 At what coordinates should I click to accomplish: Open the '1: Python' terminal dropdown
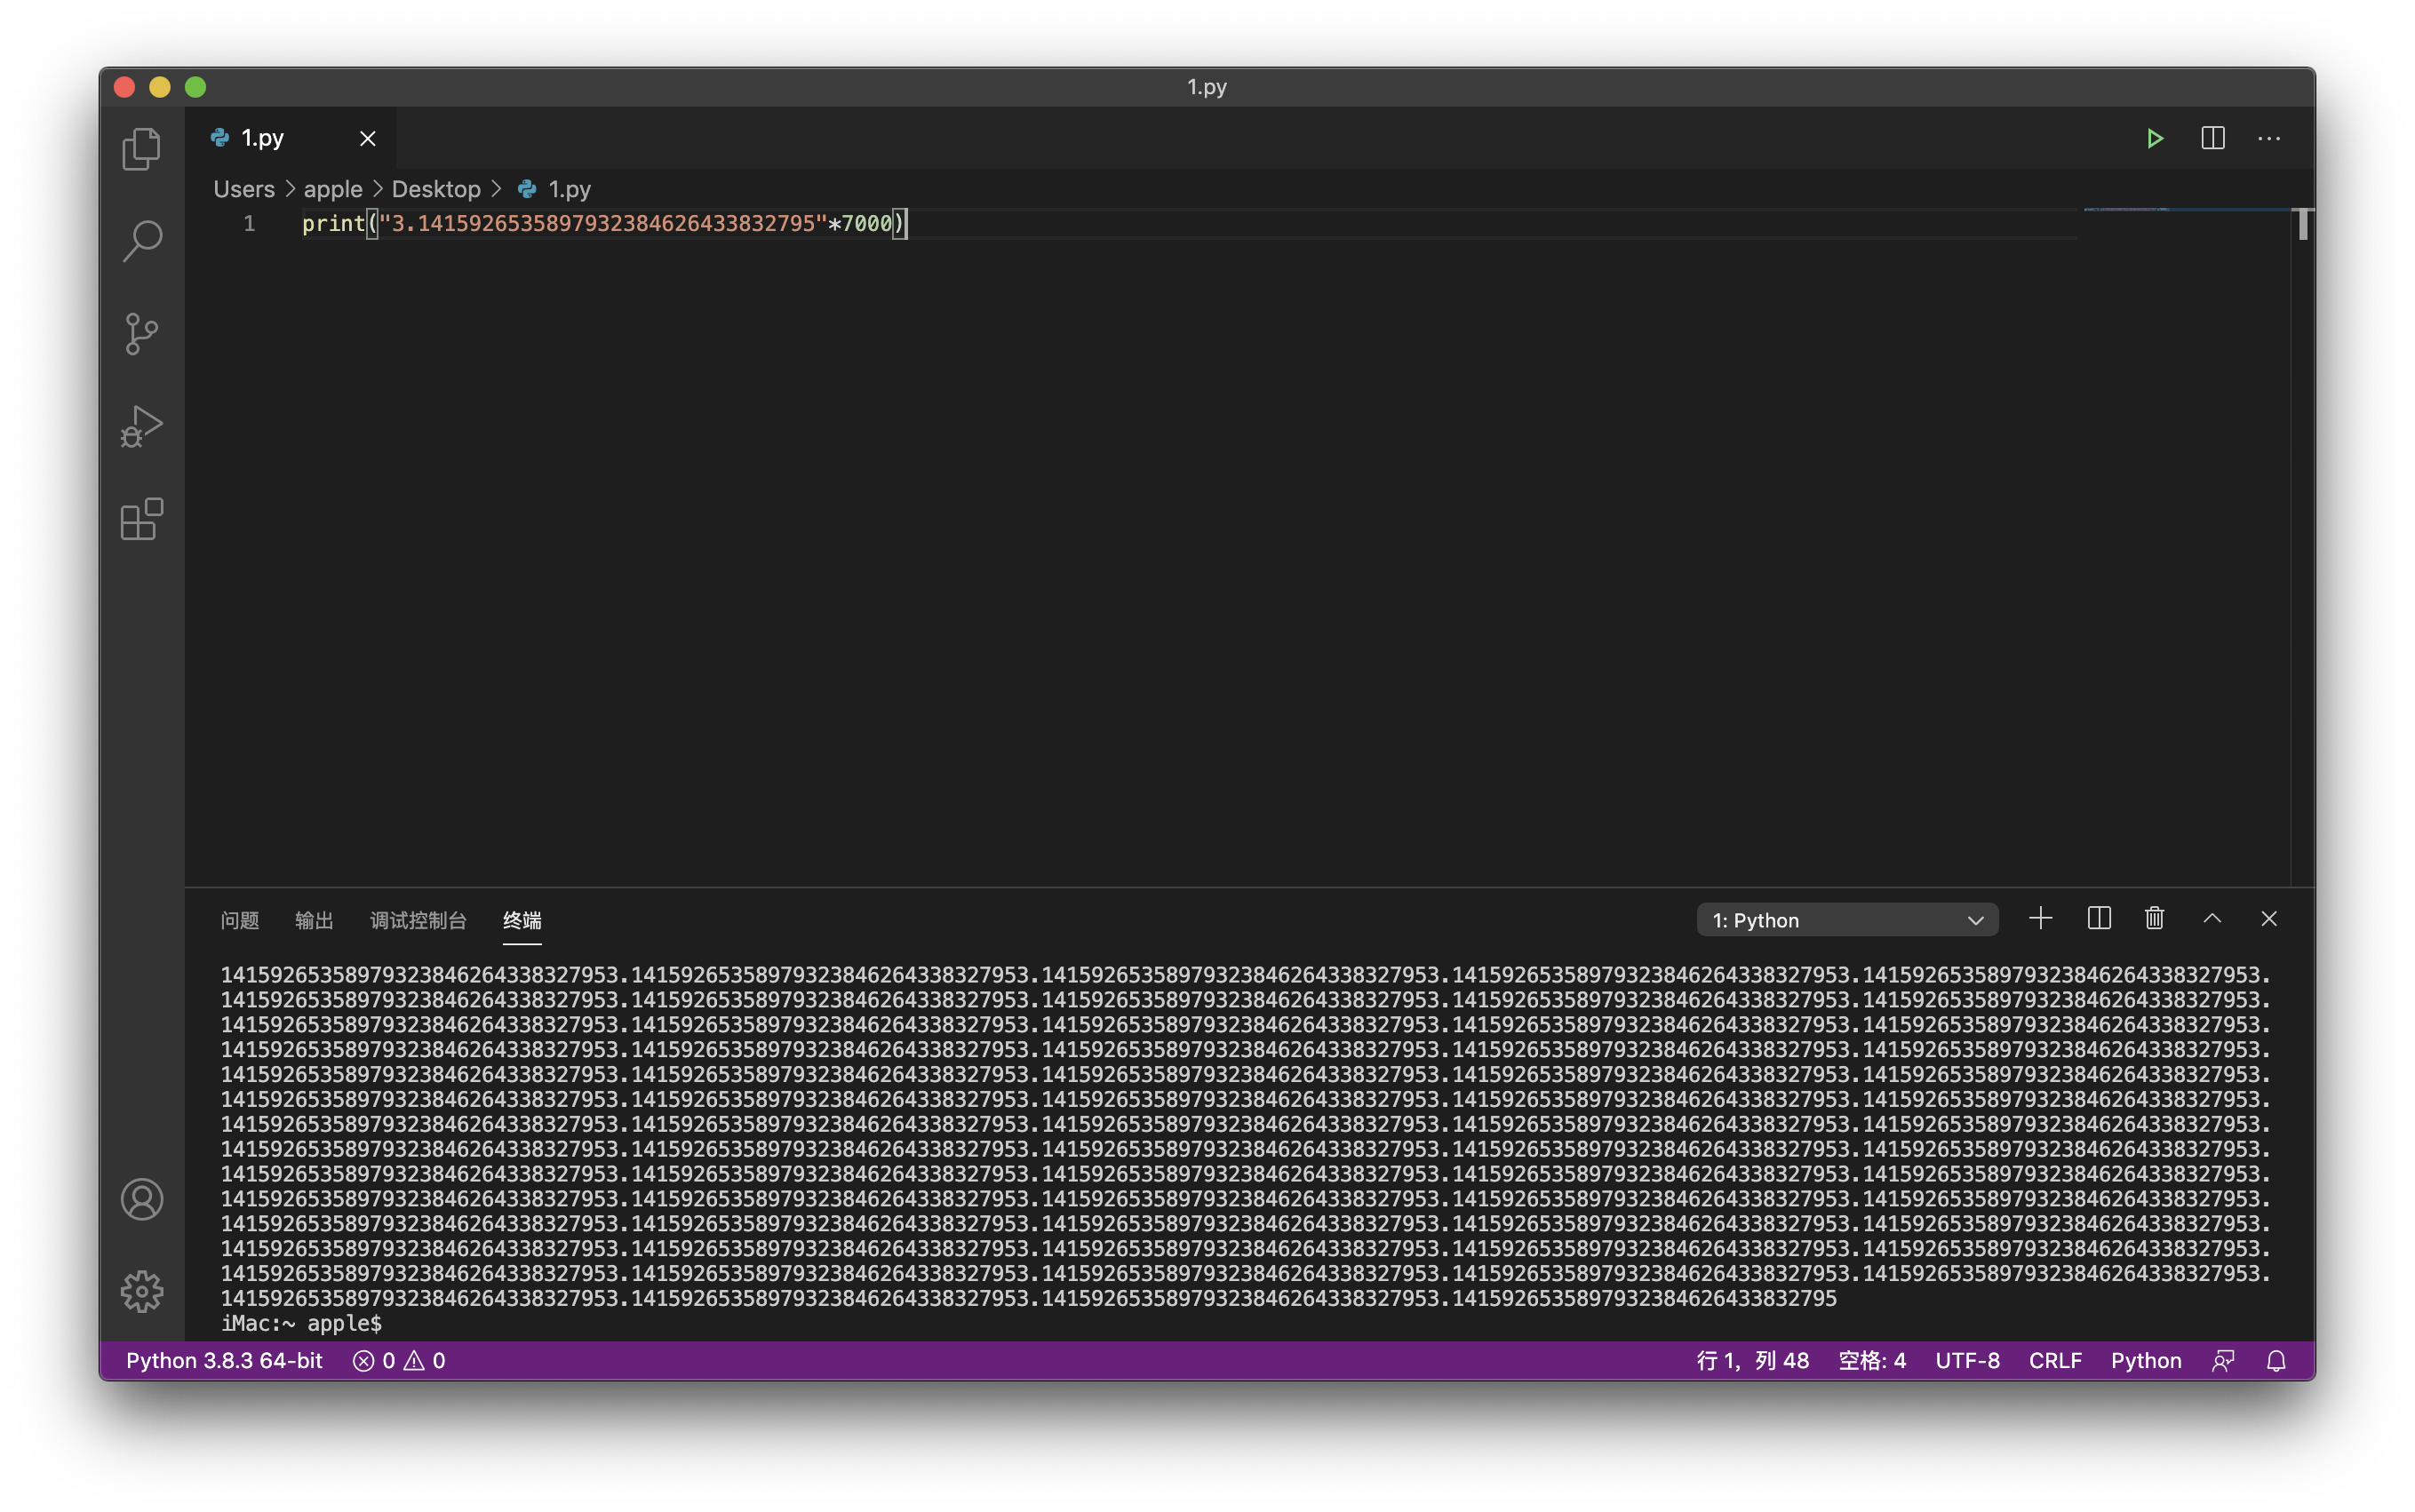click(x=1847, y=920)
